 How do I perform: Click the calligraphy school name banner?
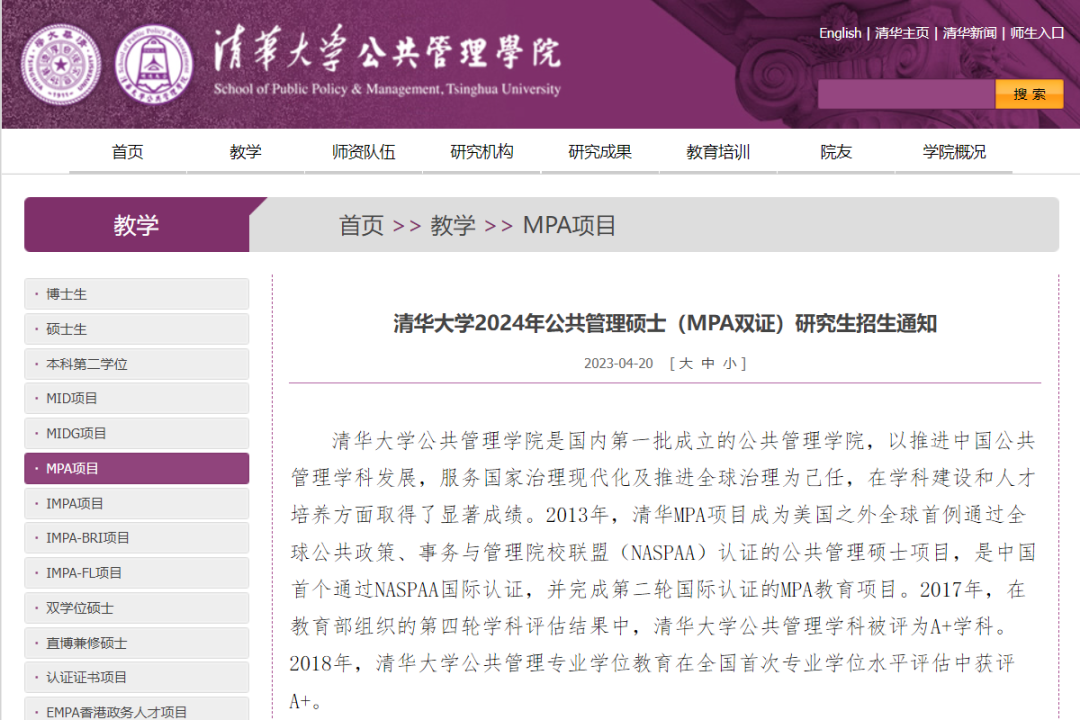(x=387, y=61)
